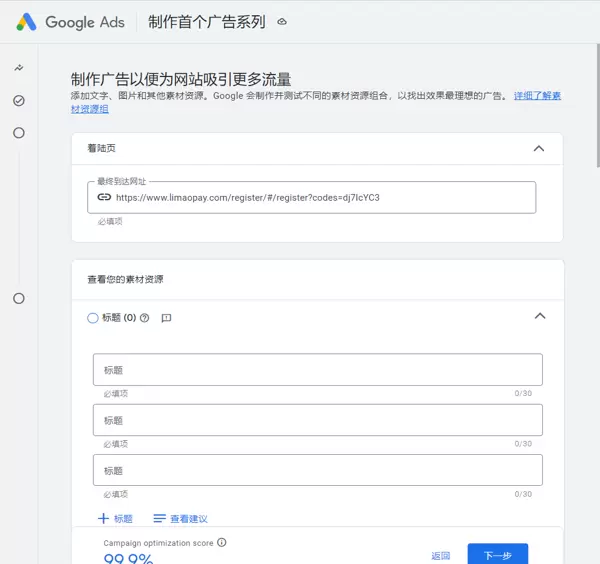Click the link icon in URL field
Image resolution: width=600 pixels, height=564 pixels.
point(104,198)
